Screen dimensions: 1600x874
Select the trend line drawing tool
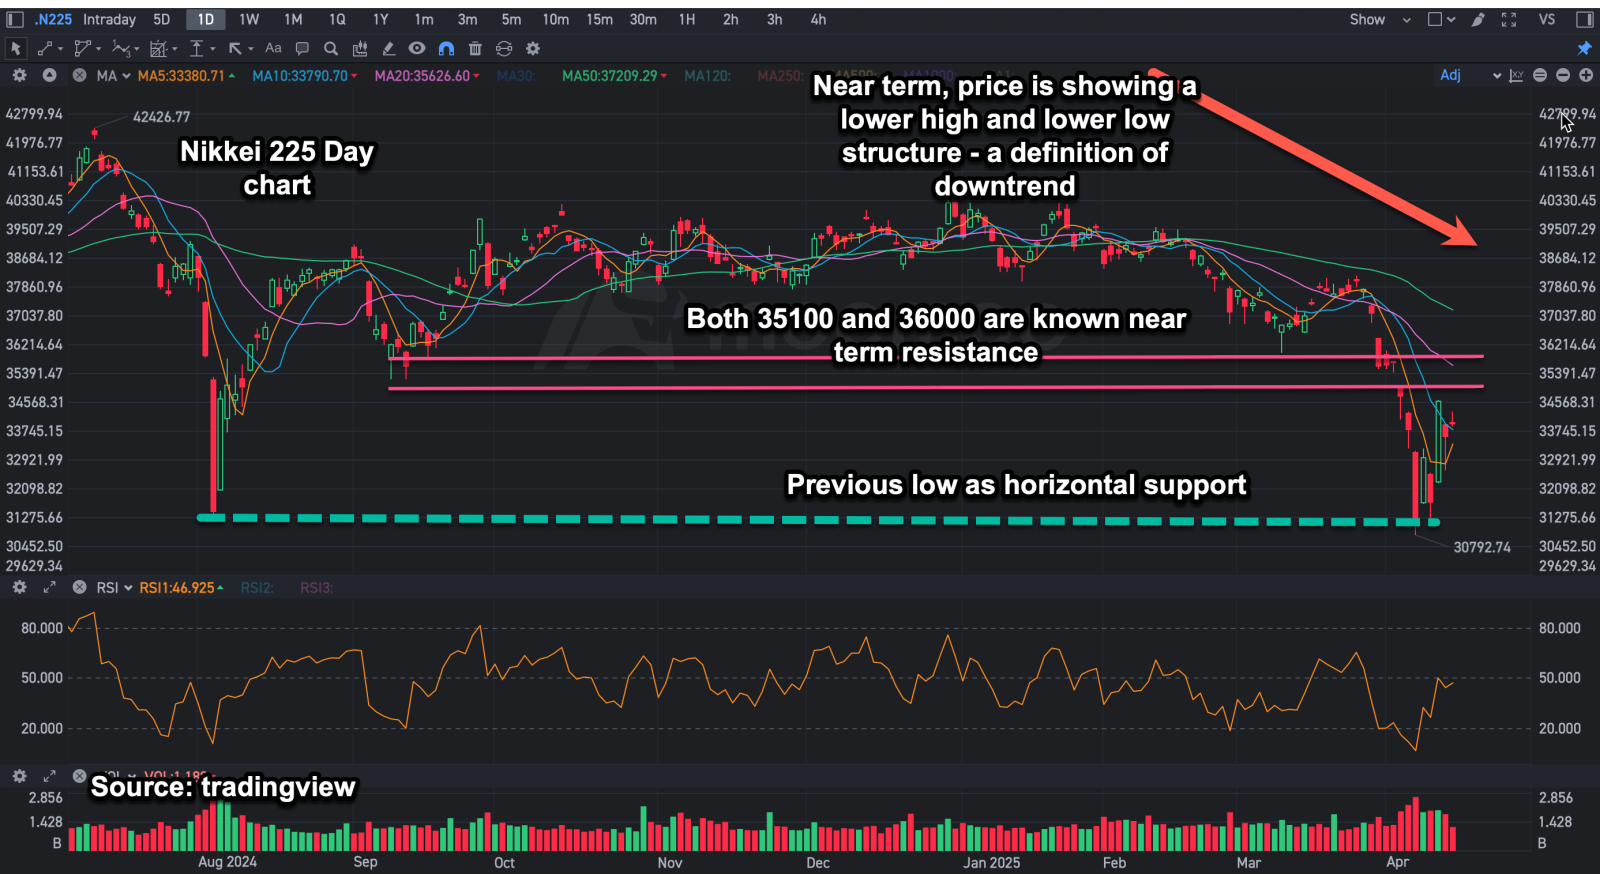point(45,48)
